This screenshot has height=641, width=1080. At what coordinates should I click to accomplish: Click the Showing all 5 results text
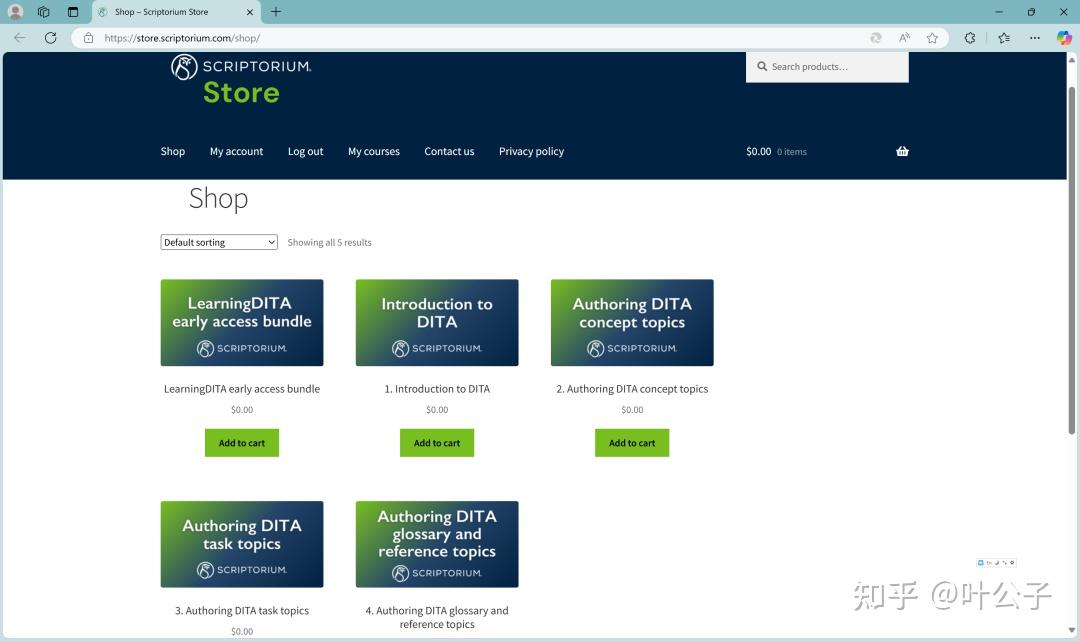(329, 242)
